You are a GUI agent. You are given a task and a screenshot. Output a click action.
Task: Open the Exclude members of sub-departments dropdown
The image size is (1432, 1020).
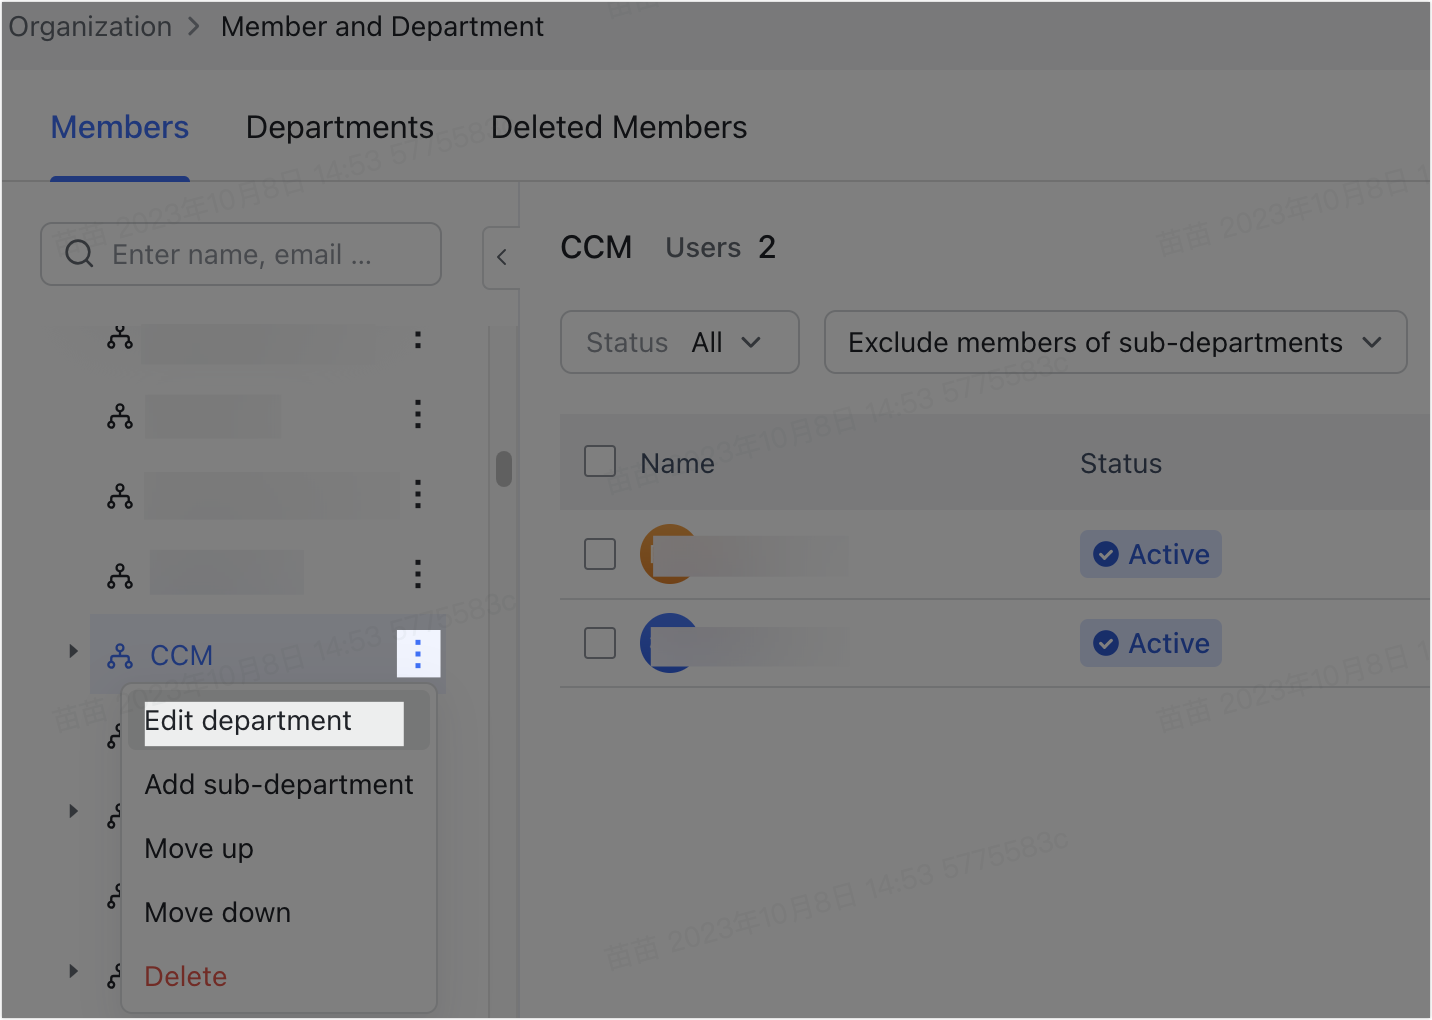coord(1115,342)
